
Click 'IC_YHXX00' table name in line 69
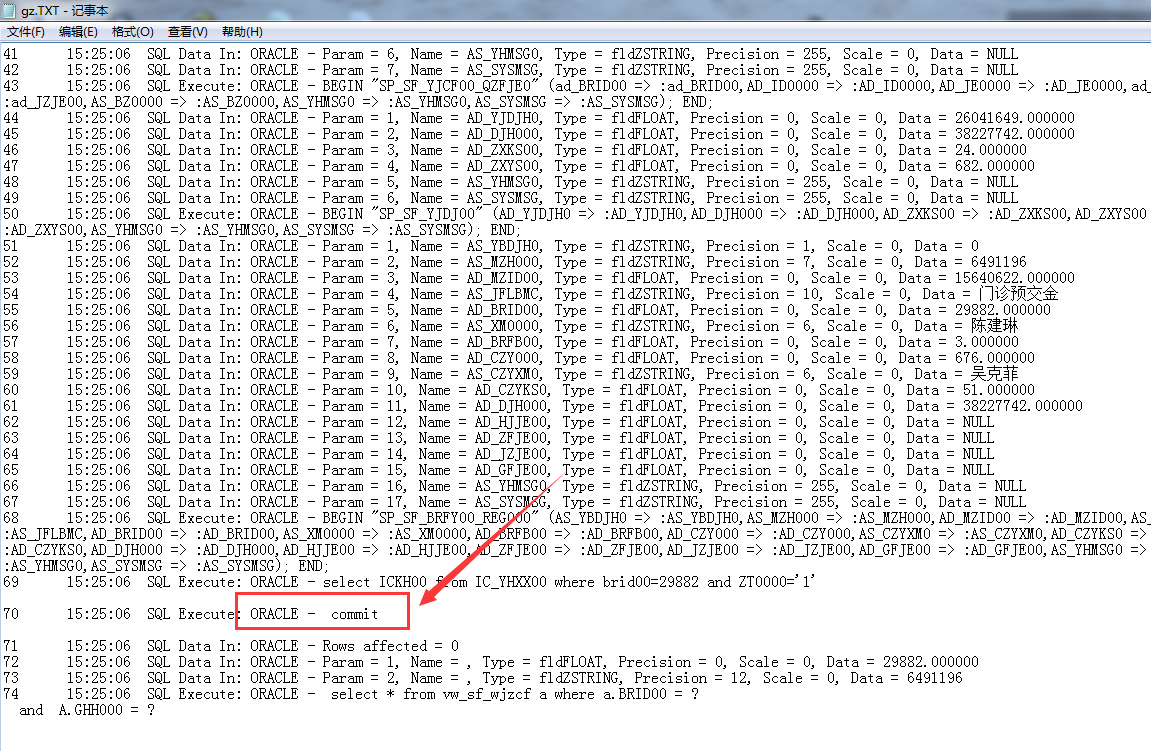510,582
